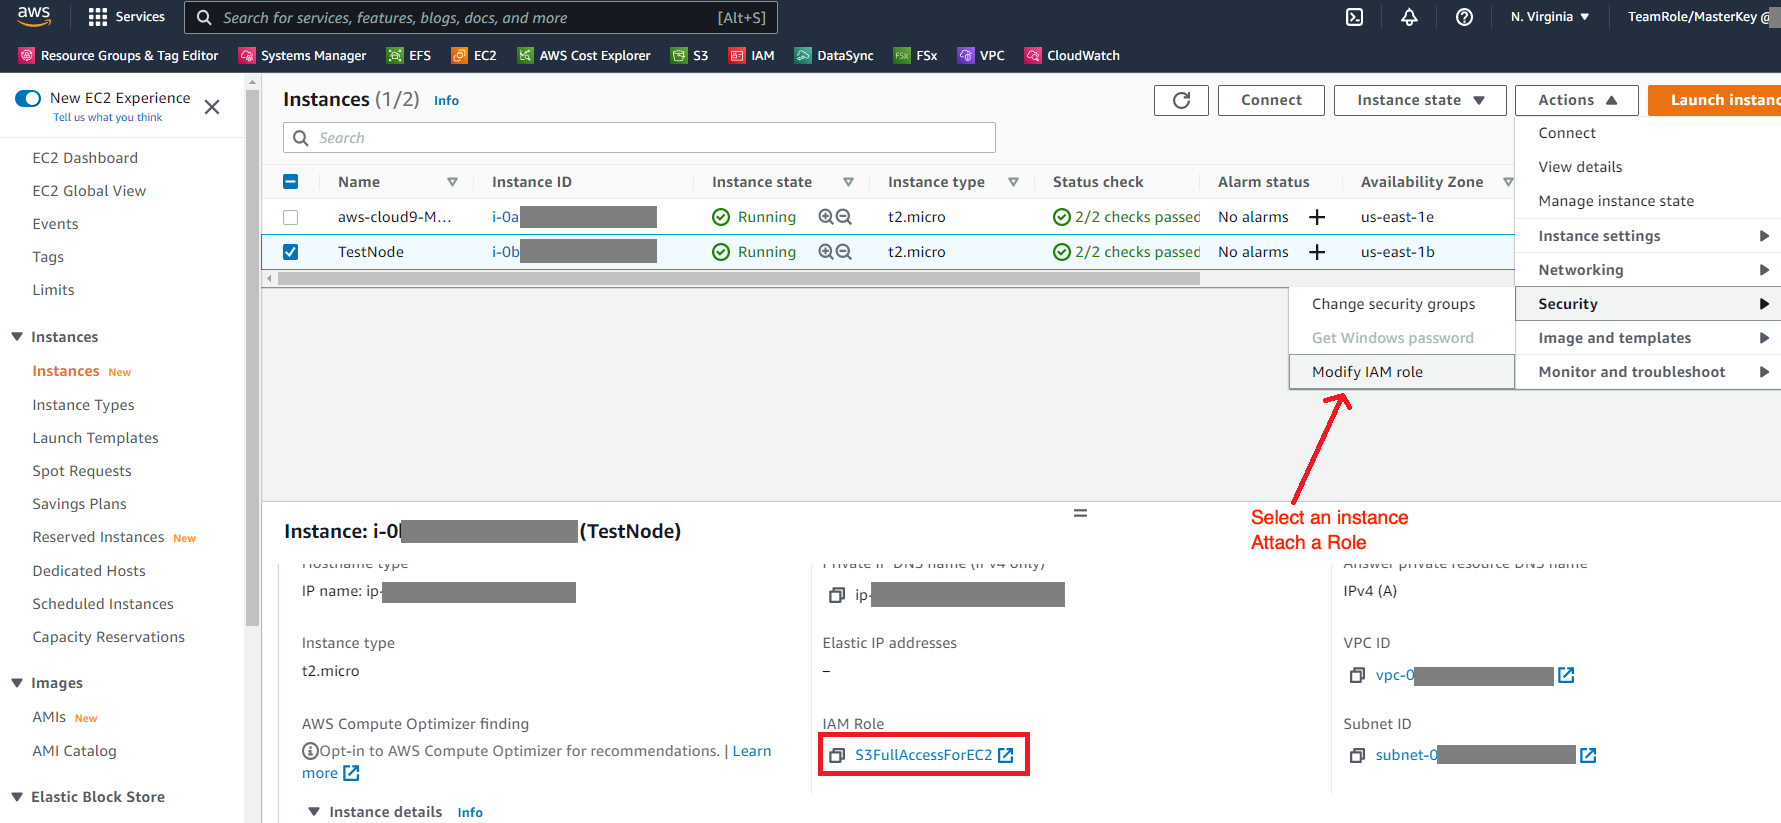Check the aws-cloud9 instance checkbox
1781x823 pixels.
[290, 217]
